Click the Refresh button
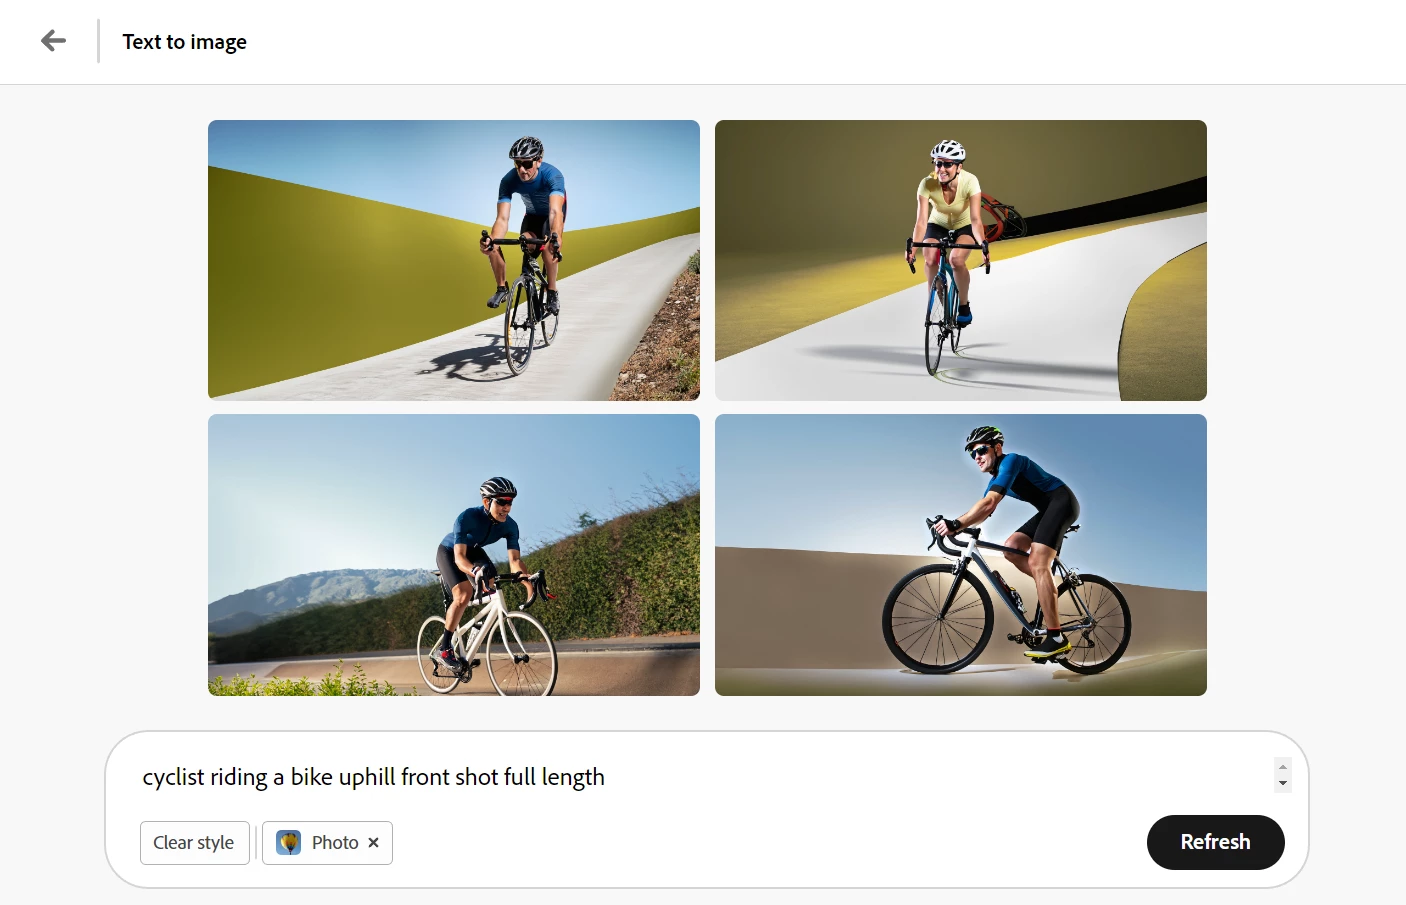The width and height of the screenshot is (1406, 905). tap(1215, 842)
